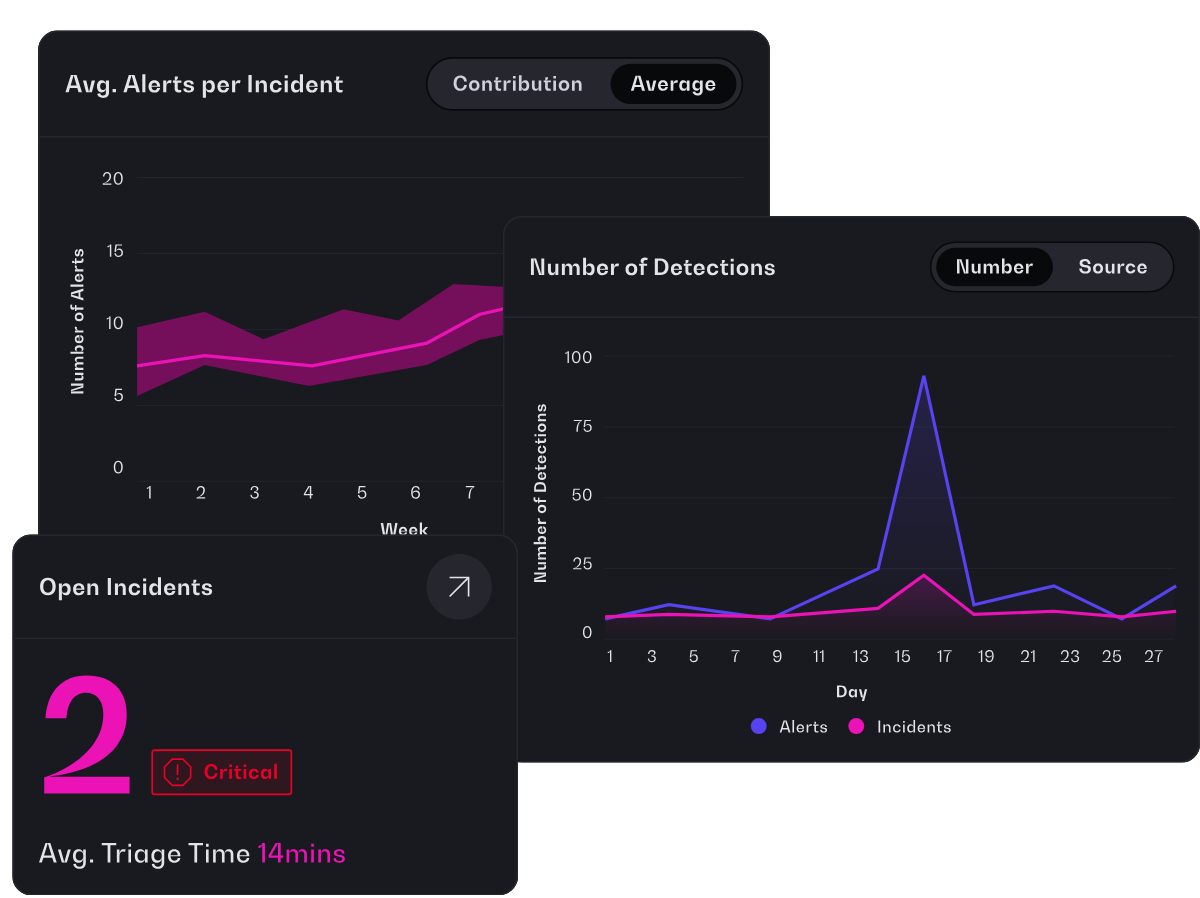Click the large pink number 2
This screenshot has height=898, width=1200.
click(x=87, y=736)
